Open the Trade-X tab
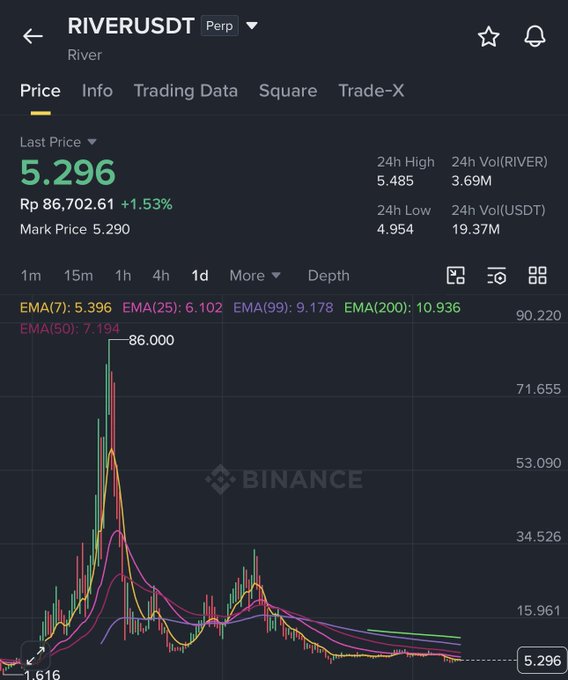The width and height of the screenshot is (568, 680). tap(371, 91)
